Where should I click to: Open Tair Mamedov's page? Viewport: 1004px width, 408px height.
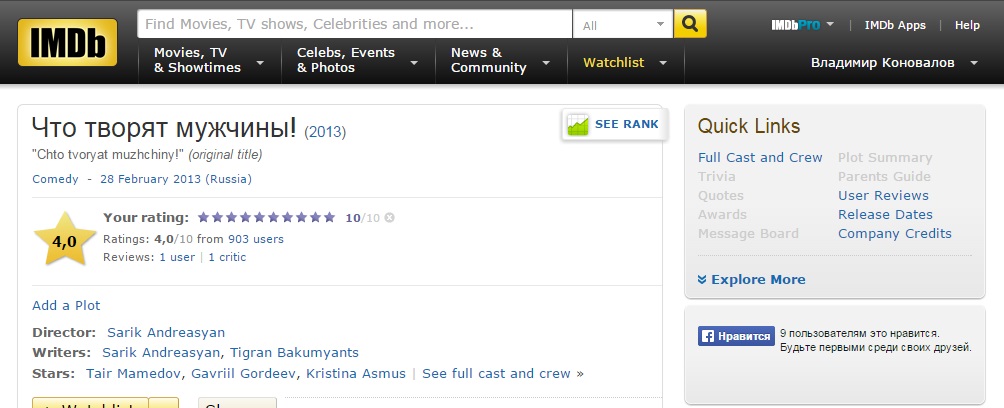click(x=136, y=373)
